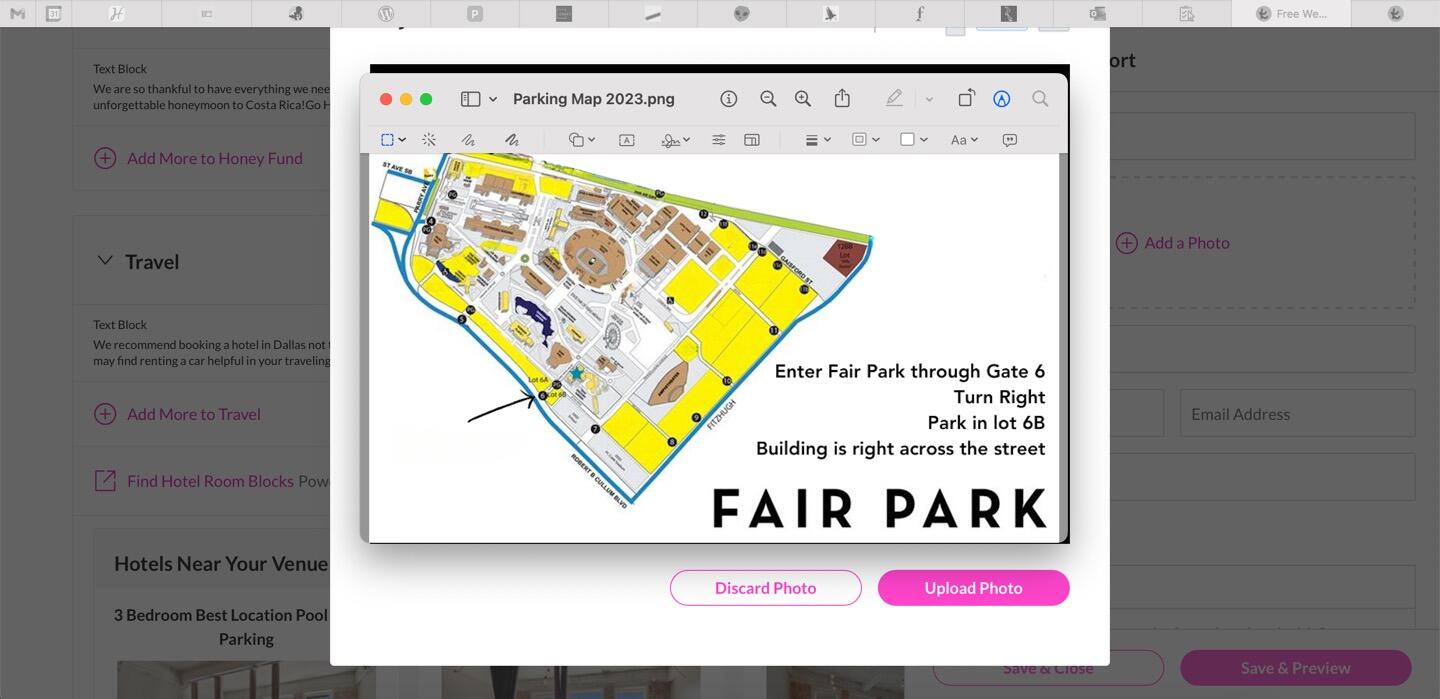The height and width of the screenshot is (699, 1440).
Task: Pick the Sketch markup tool
Action: [468, 140]
